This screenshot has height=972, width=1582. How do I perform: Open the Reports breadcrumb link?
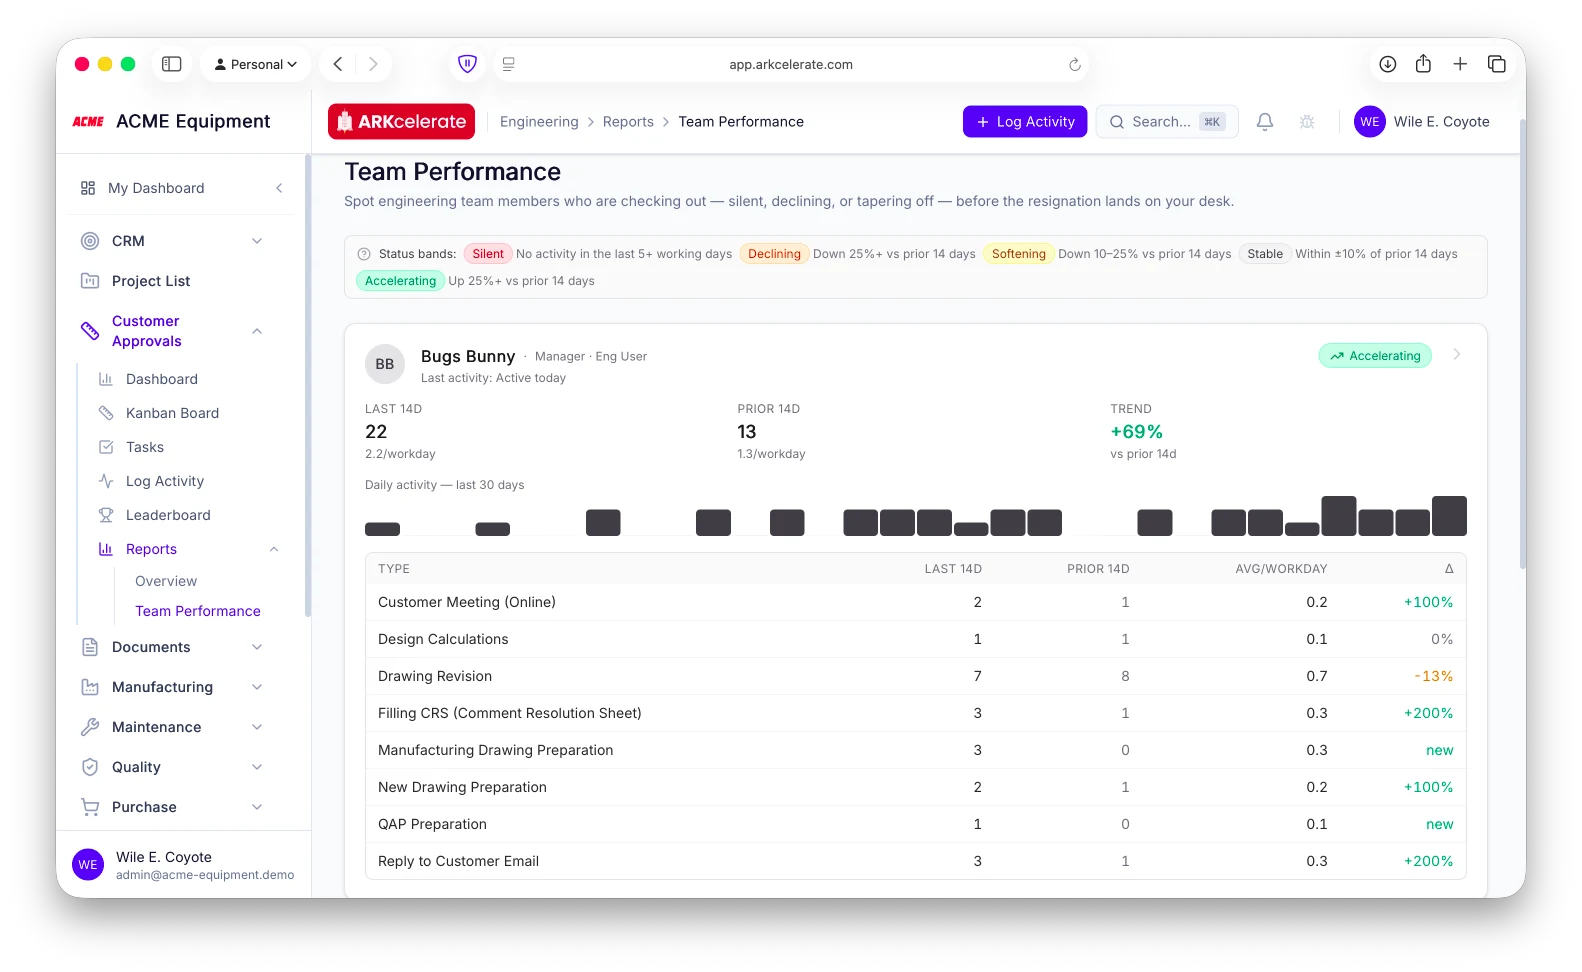628,122
